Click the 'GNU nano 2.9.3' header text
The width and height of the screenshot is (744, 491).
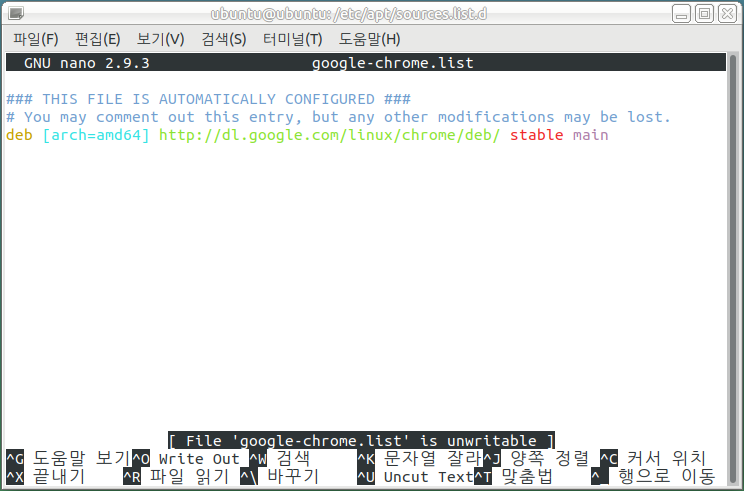tap(87, 63)
